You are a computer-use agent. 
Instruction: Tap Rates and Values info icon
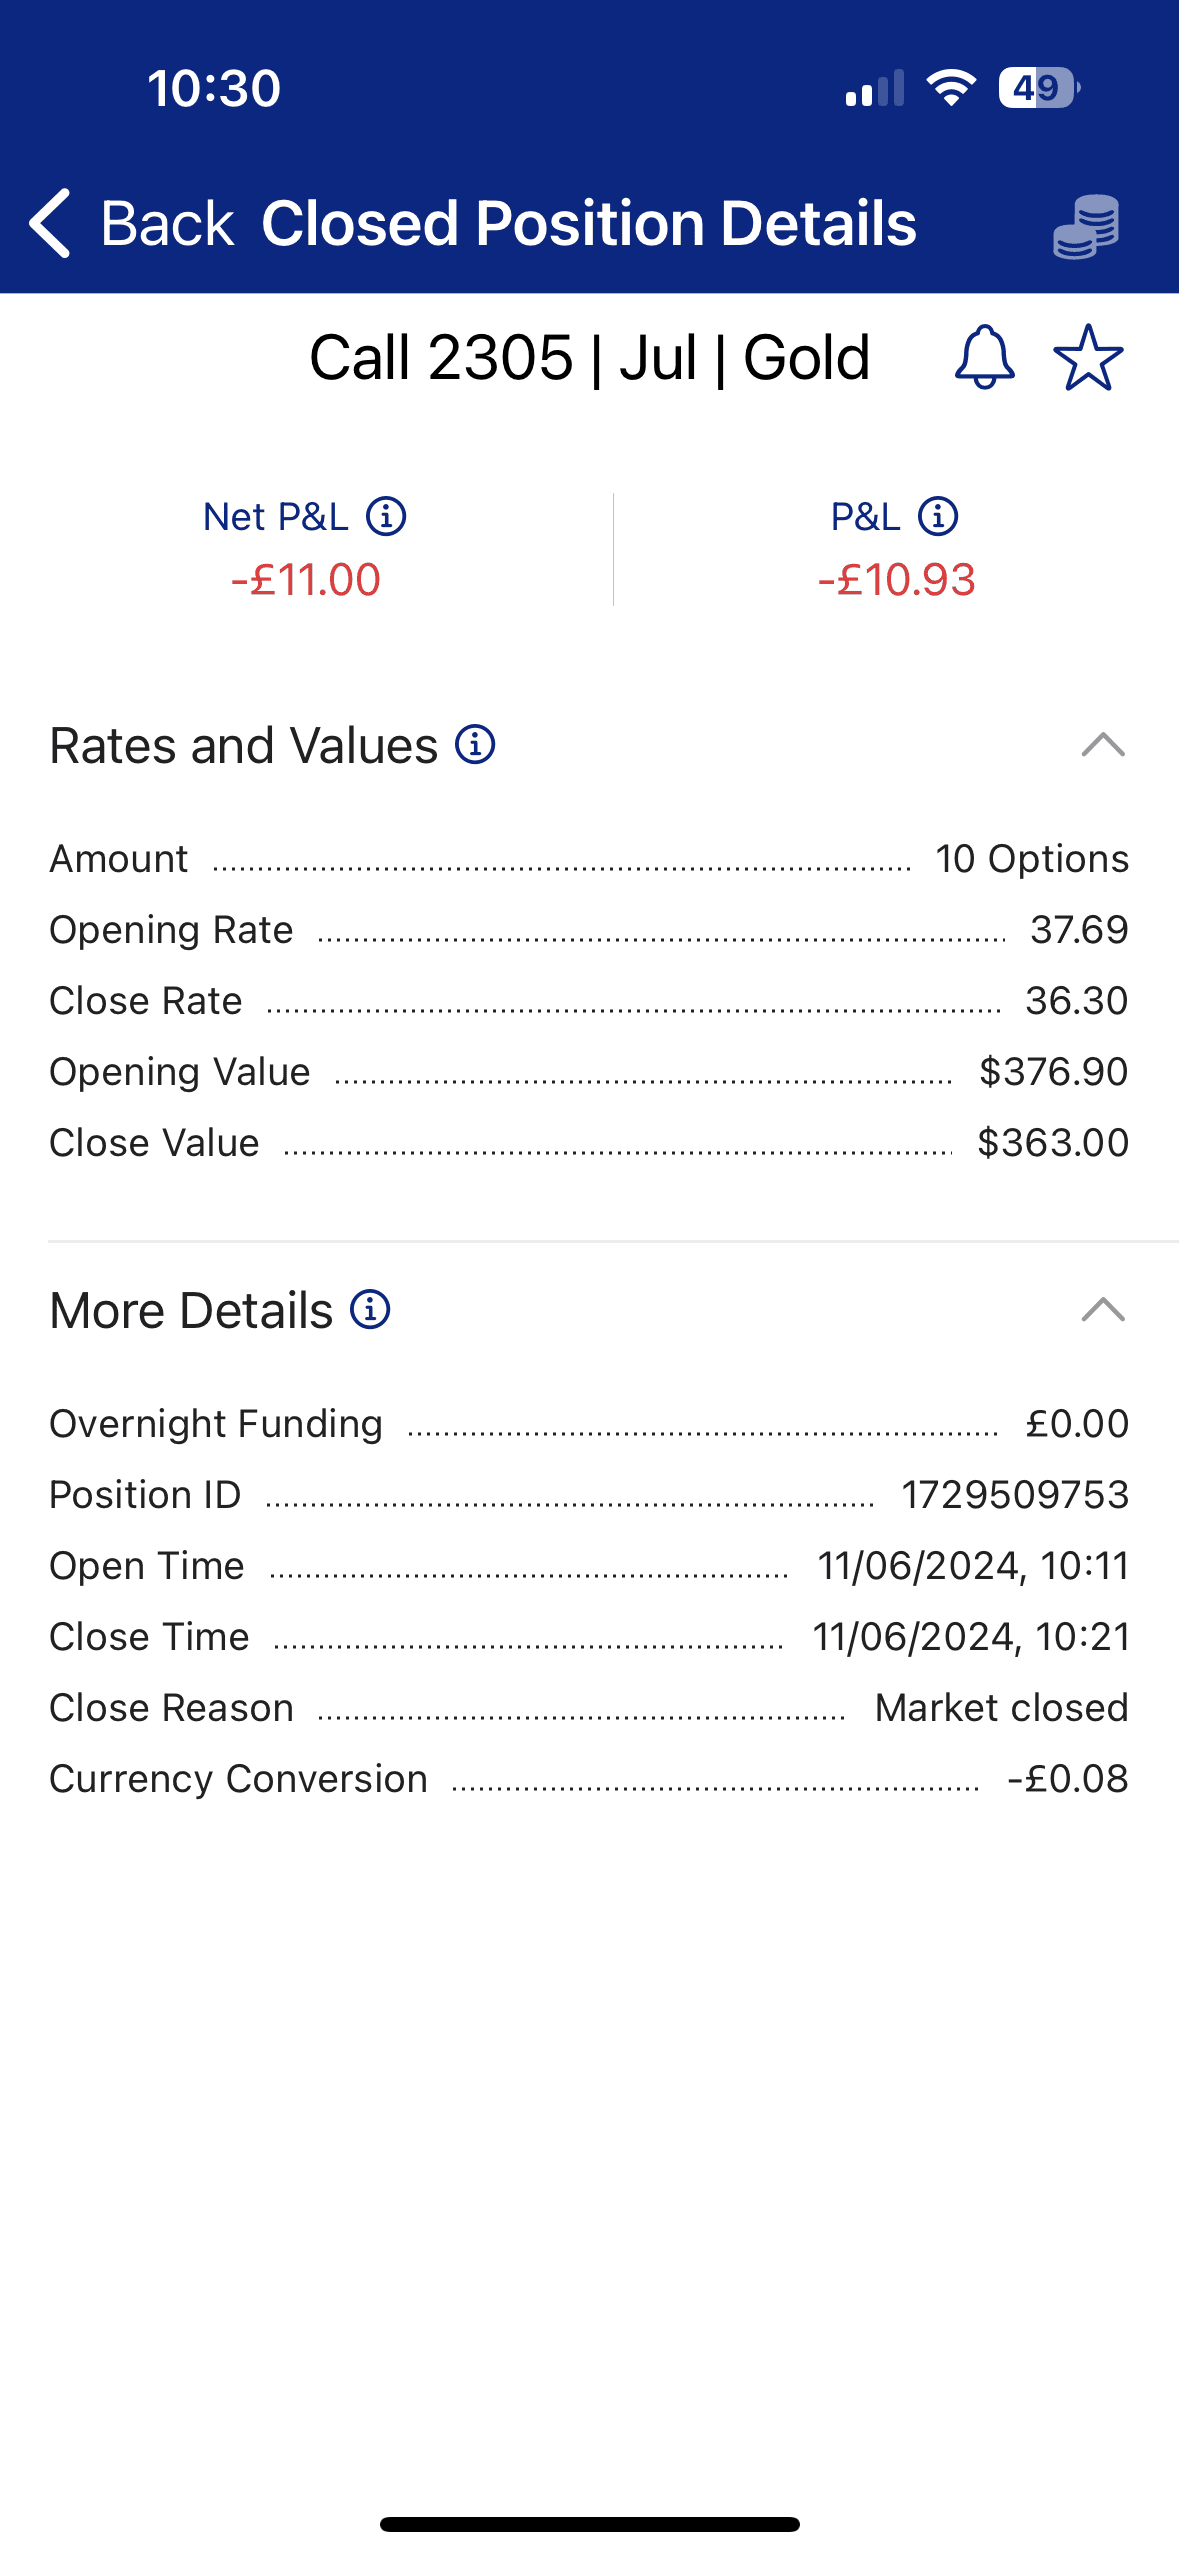pos(475,745)
